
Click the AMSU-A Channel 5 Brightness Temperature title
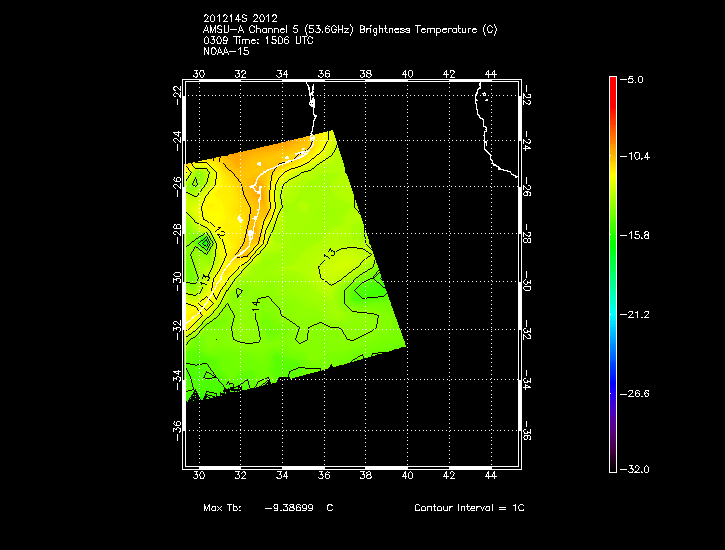pos(349,29)
